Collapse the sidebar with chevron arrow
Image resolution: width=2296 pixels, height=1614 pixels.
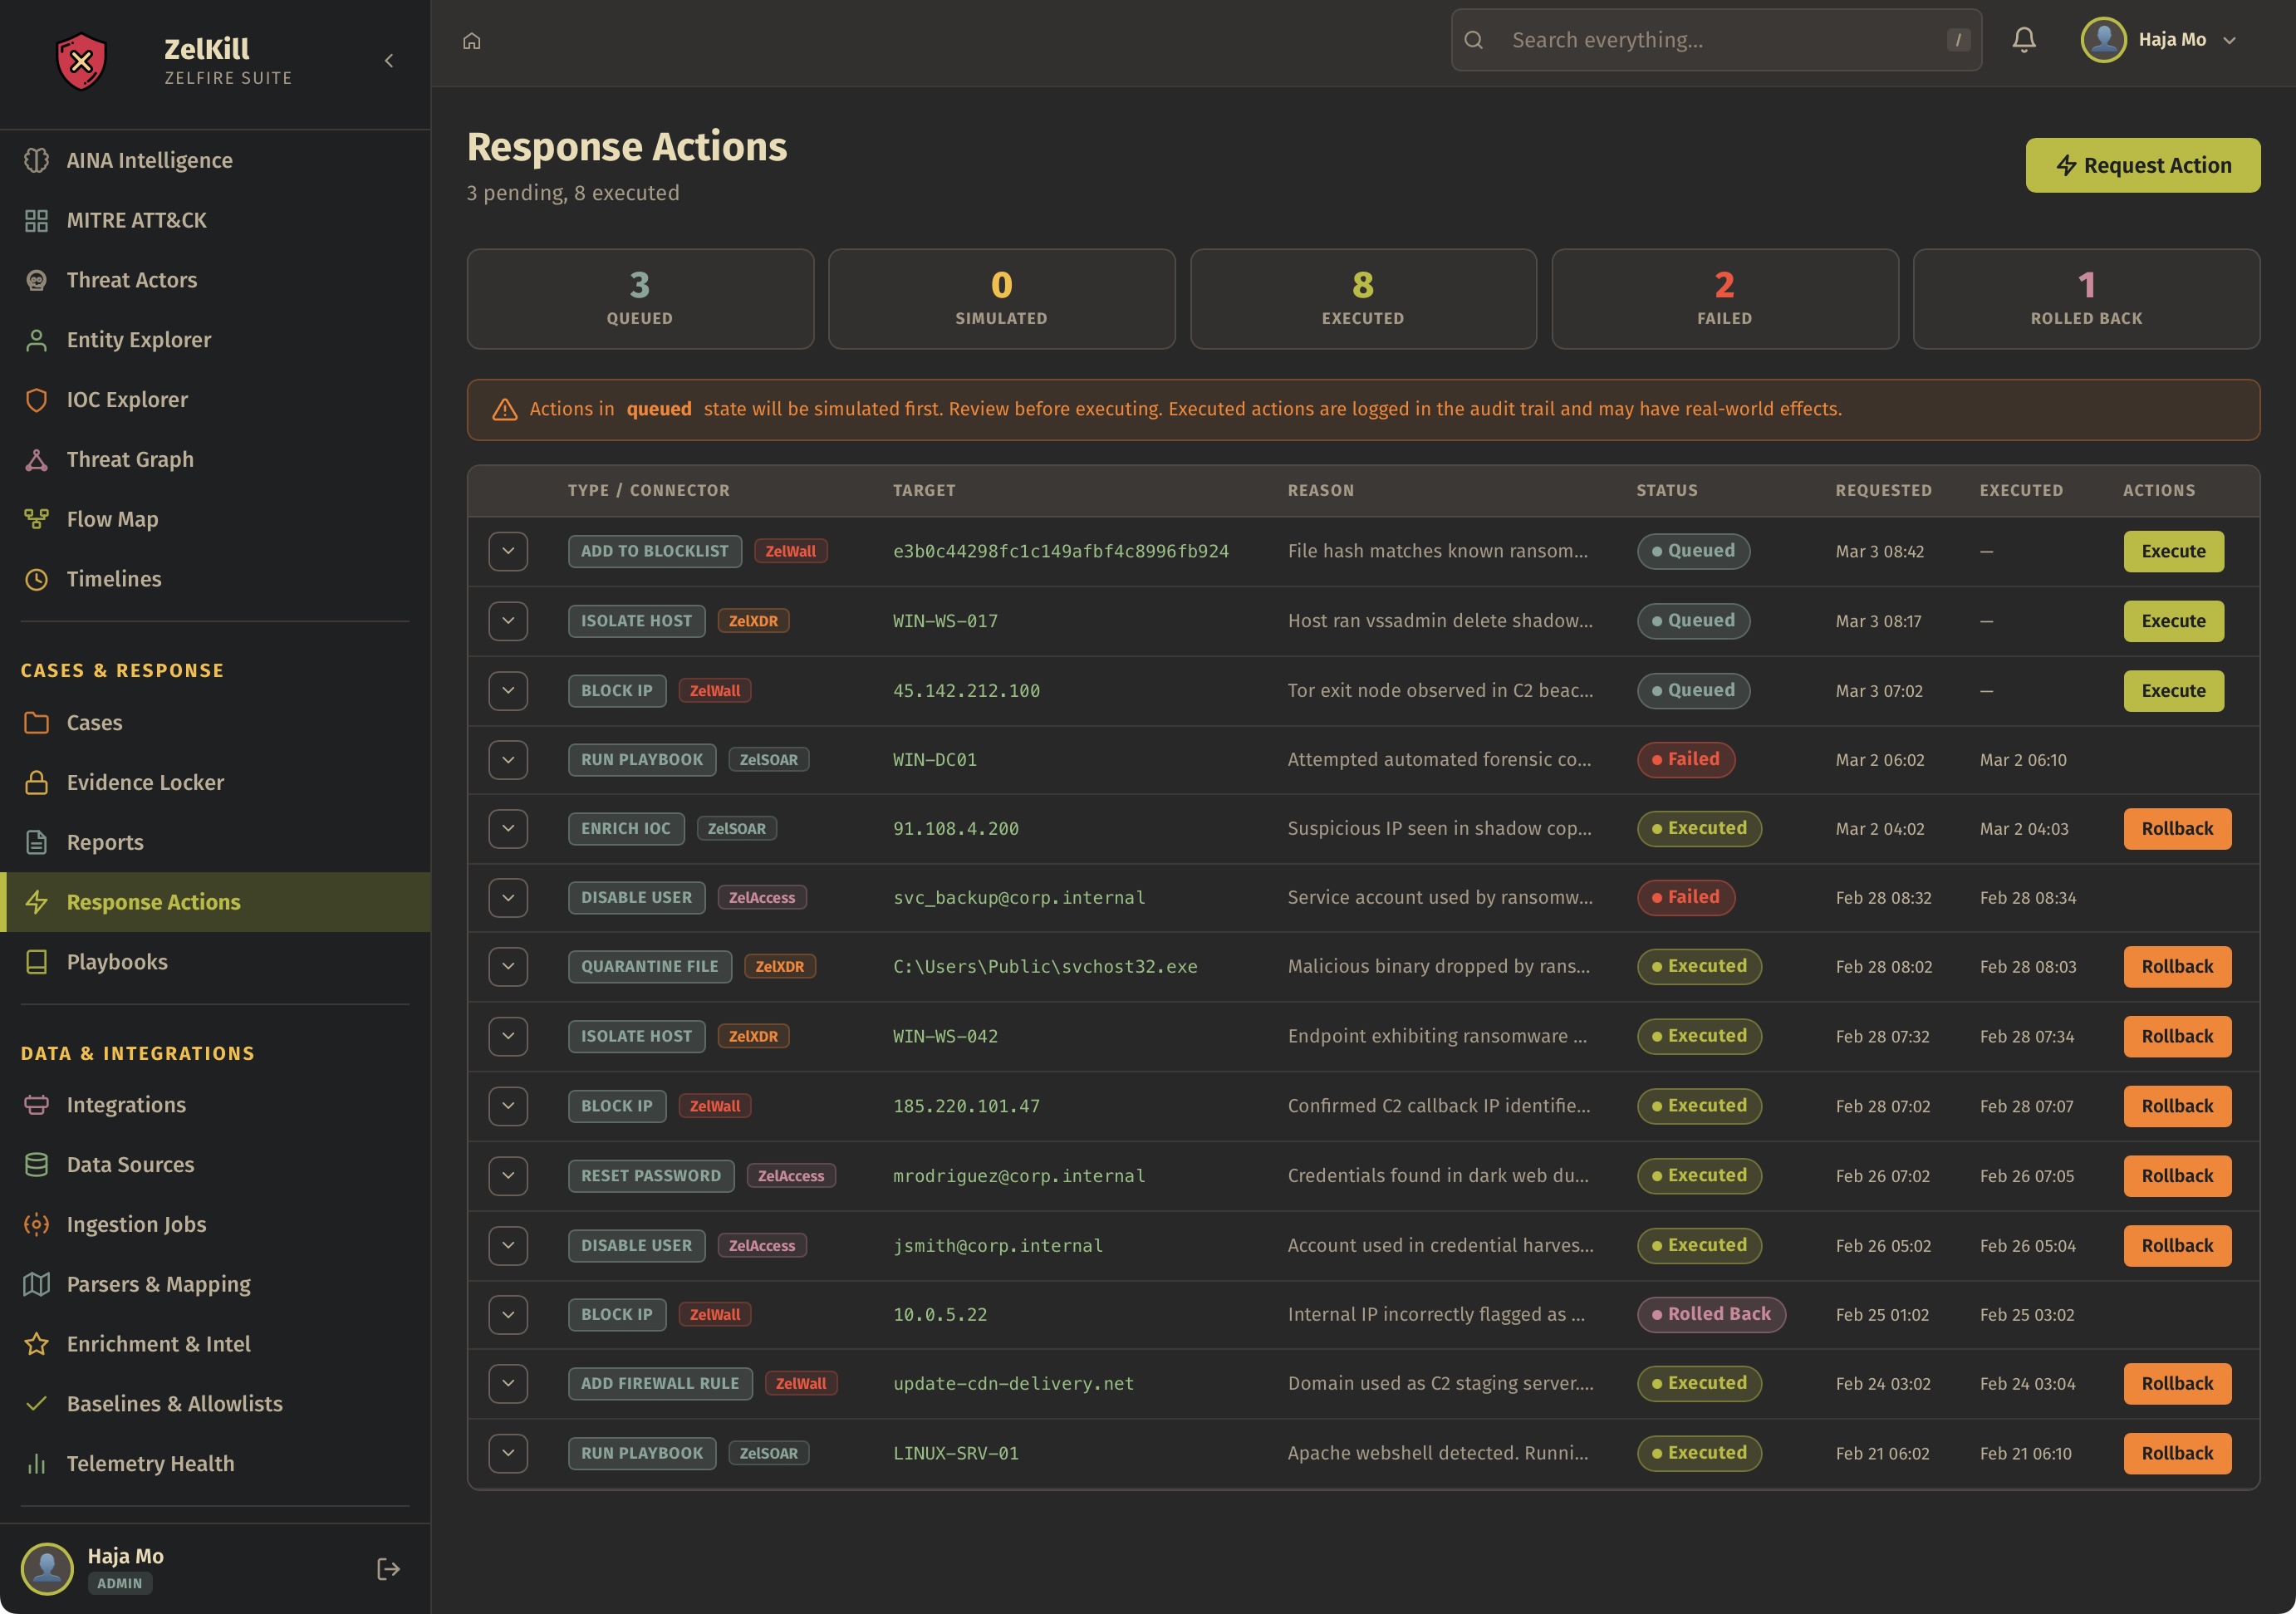[389, 61]
